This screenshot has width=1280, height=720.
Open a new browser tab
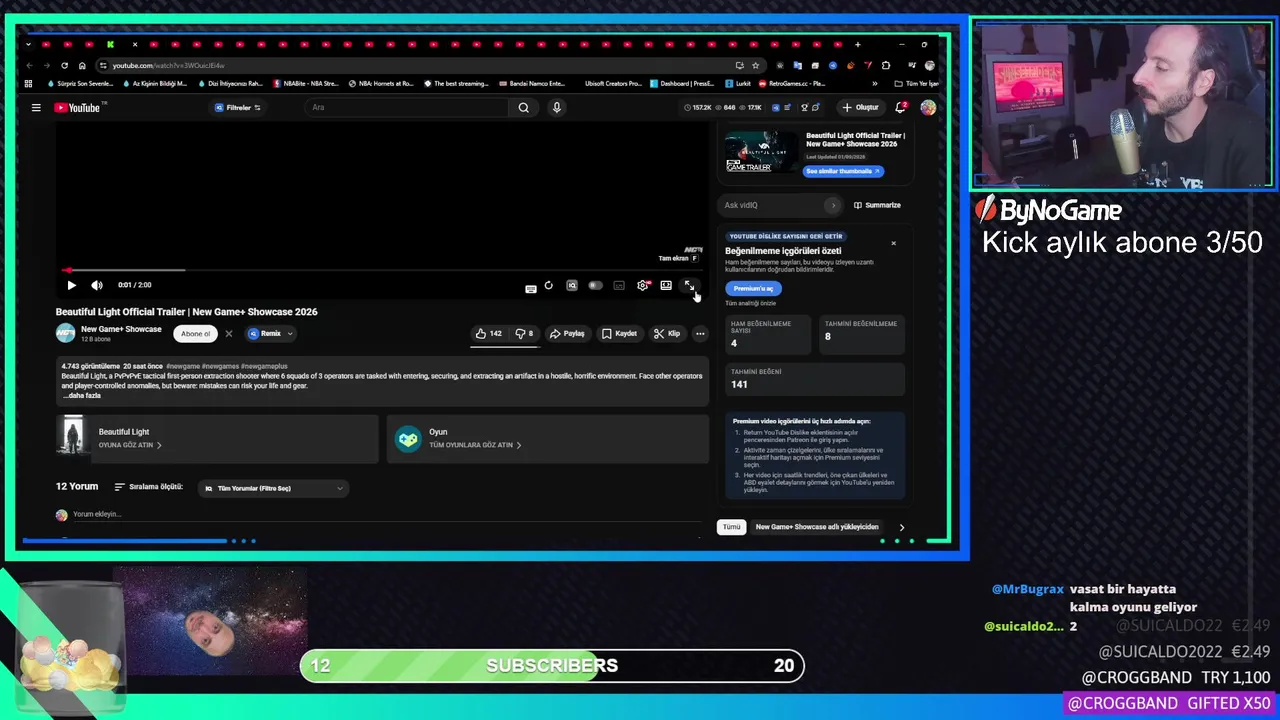tap(857, 44)
